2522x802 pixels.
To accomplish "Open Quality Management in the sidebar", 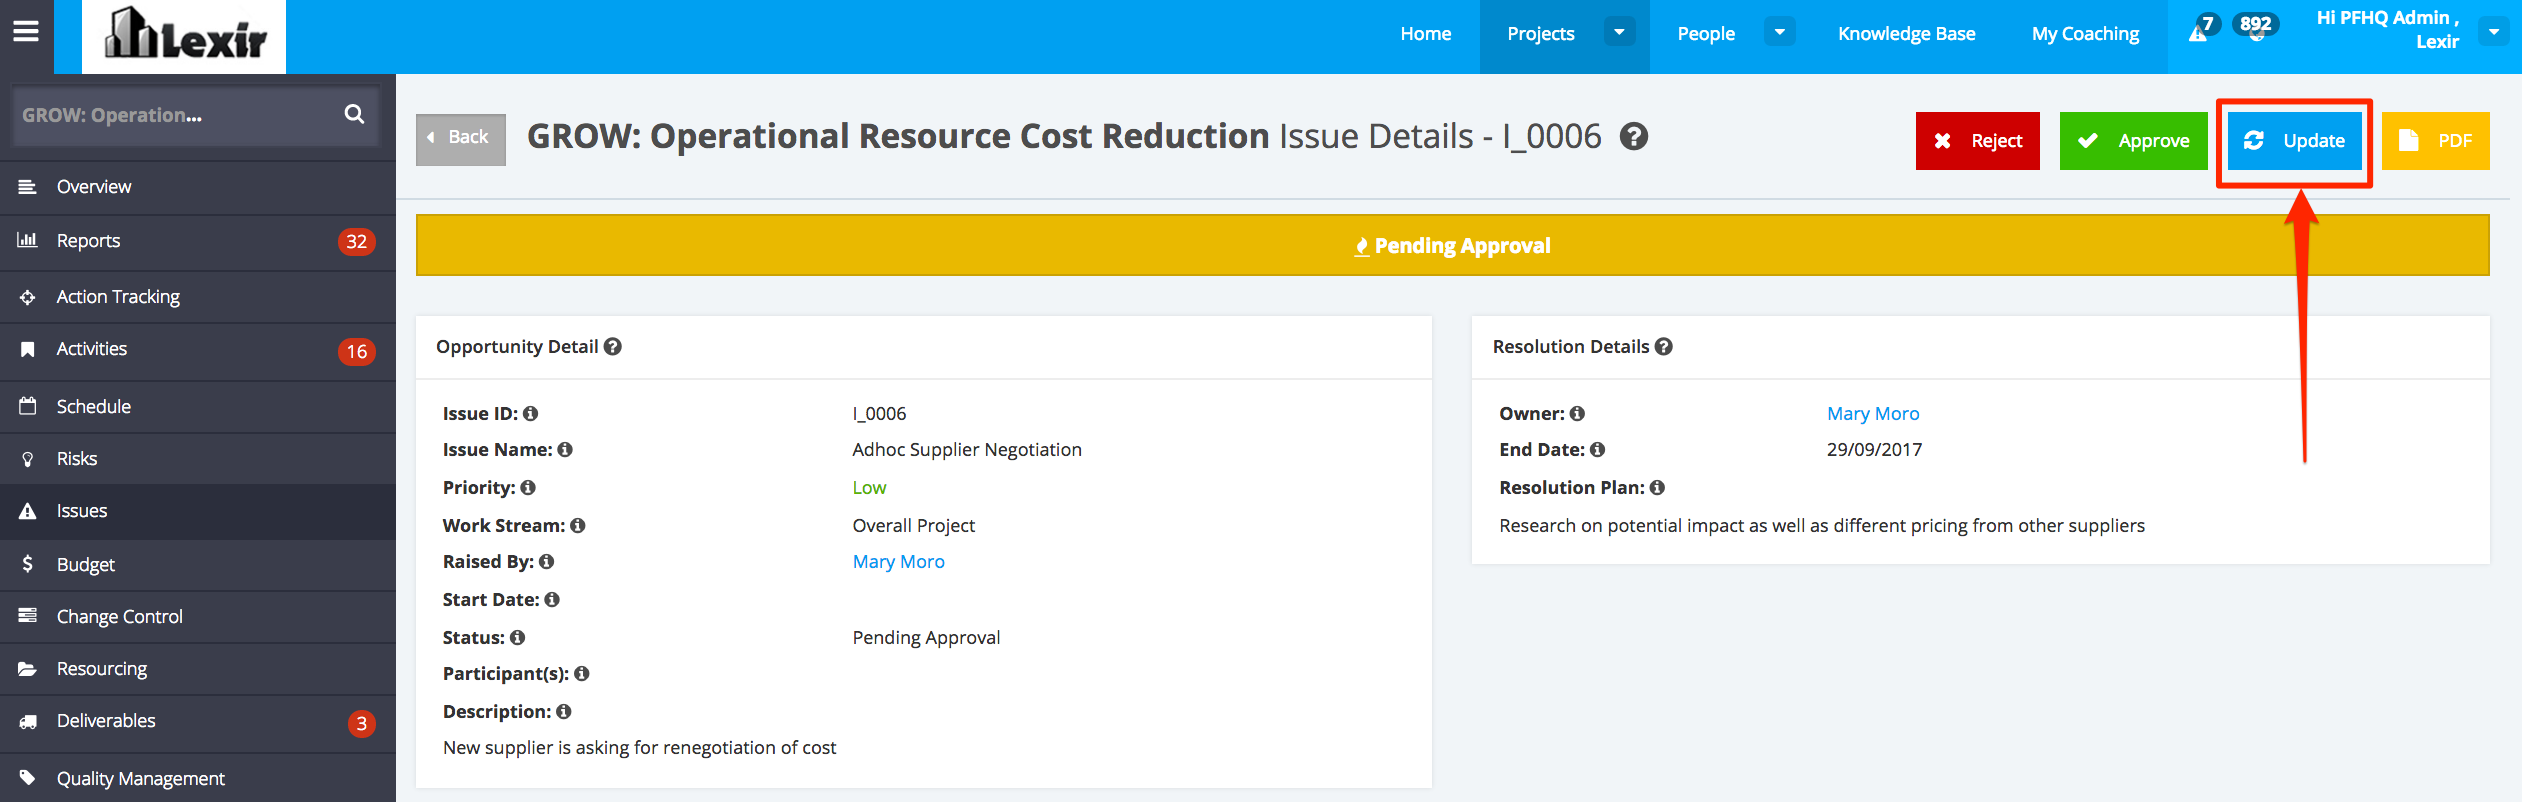I will 198,778.
